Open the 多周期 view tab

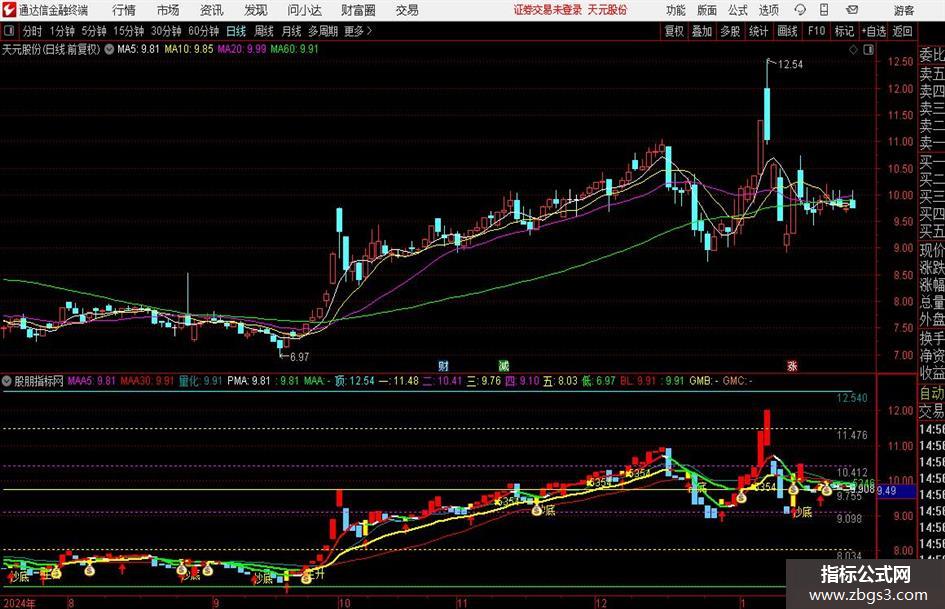(x=323, y=31)
